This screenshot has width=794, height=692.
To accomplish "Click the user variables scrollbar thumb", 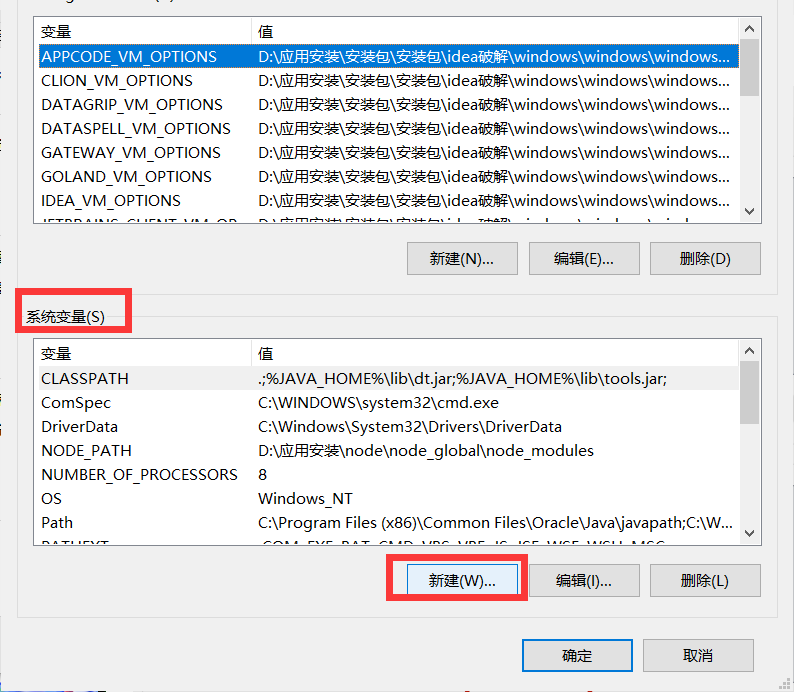I will (x=749, y=67).
